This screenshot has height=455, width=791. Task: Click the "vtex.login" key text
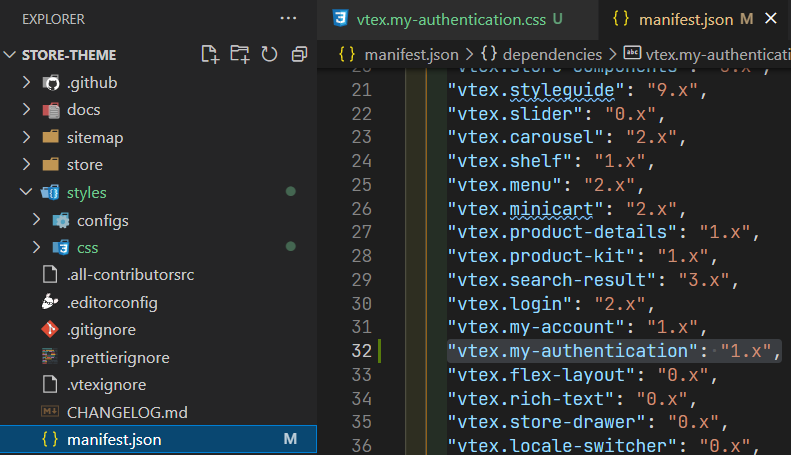click(x=510, y=304)
